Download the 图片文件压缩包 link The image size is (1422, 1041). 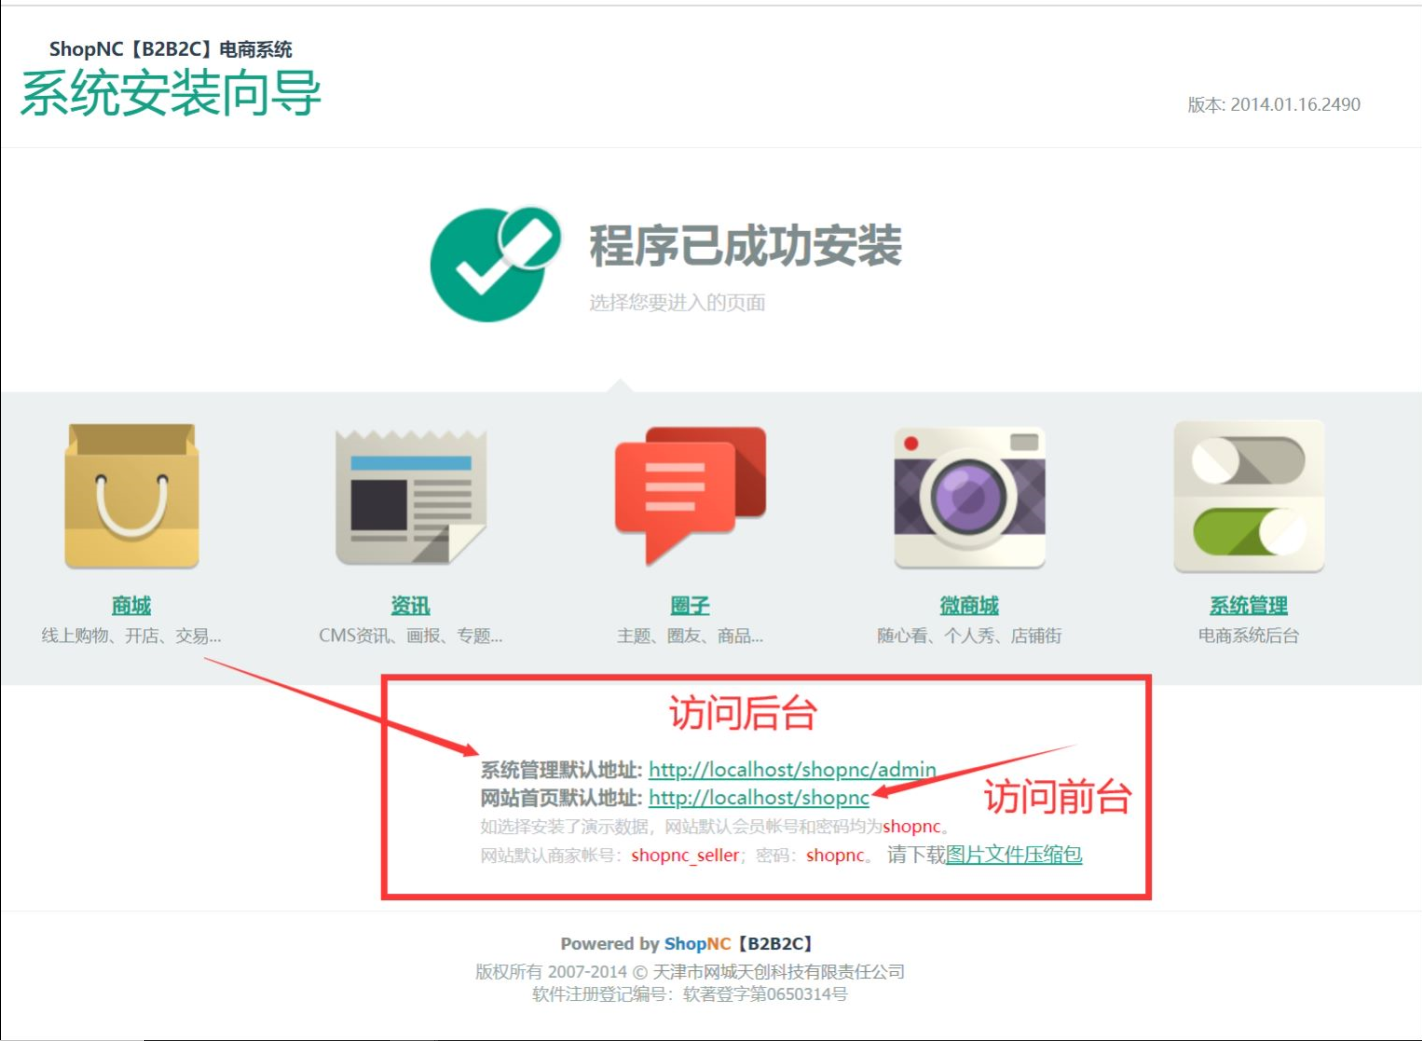coord(1014,854)
